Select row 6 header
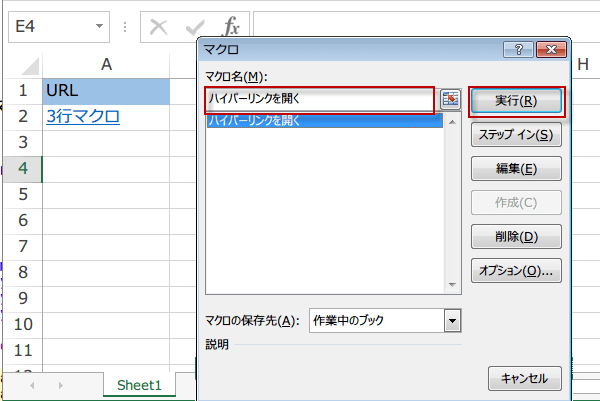The image size is (600, 401). tap(23, 221)
